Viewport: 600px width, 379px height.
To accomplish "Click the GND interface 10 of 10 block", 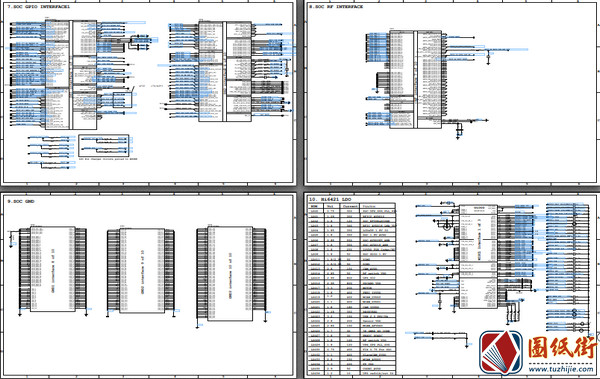I will [230, 273].
